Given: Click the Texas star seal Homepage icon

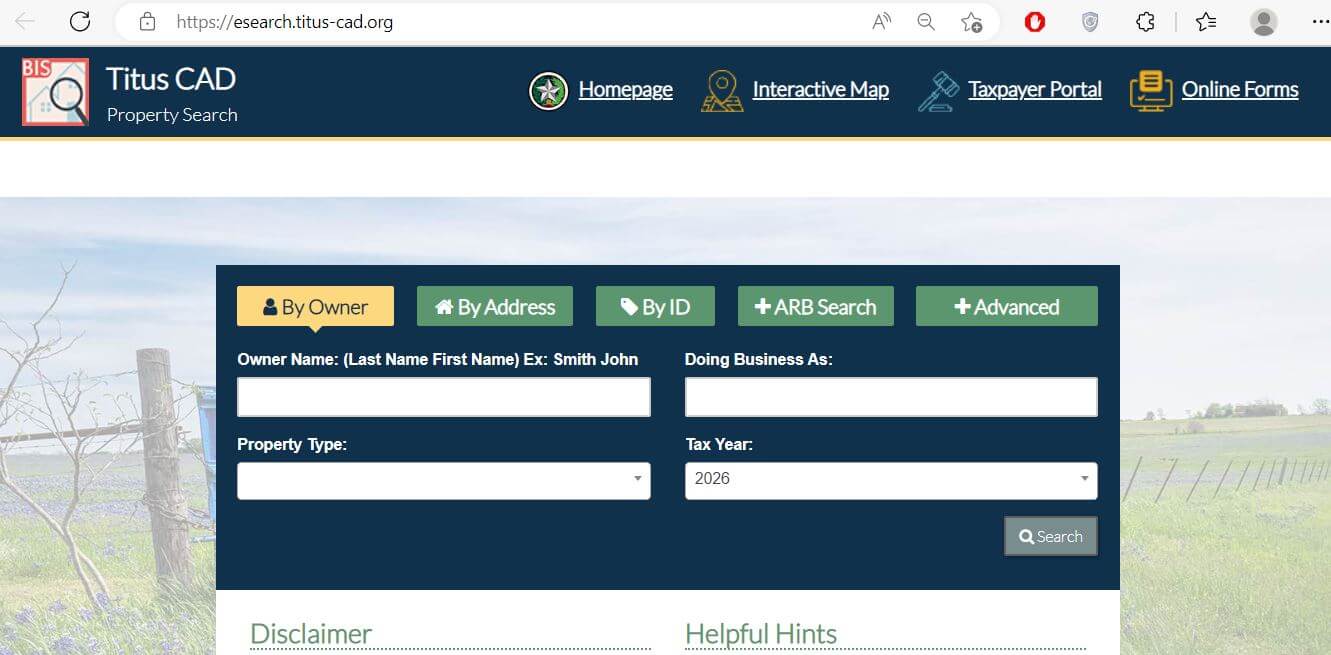Looking at the screenshot, I should [x=548, y=91].
